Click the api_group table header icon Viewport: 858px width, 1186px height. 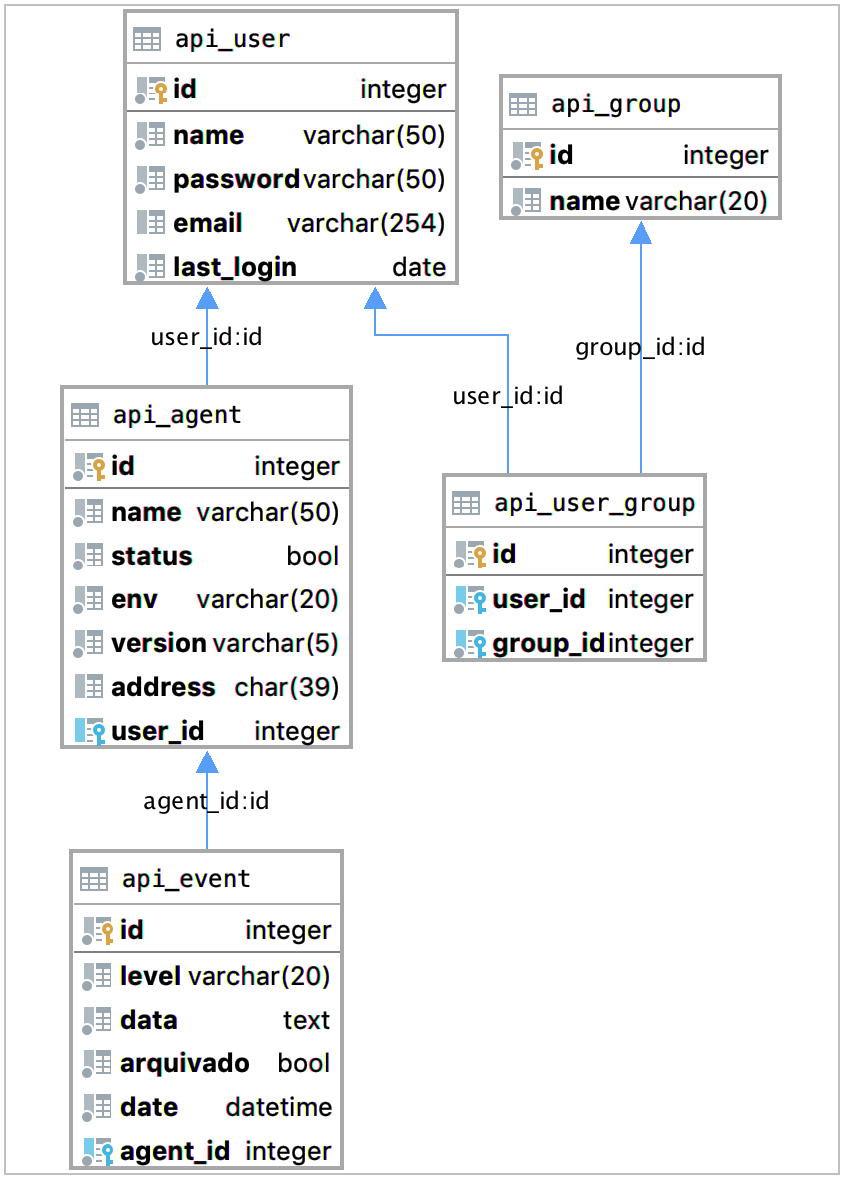point(523,104)
